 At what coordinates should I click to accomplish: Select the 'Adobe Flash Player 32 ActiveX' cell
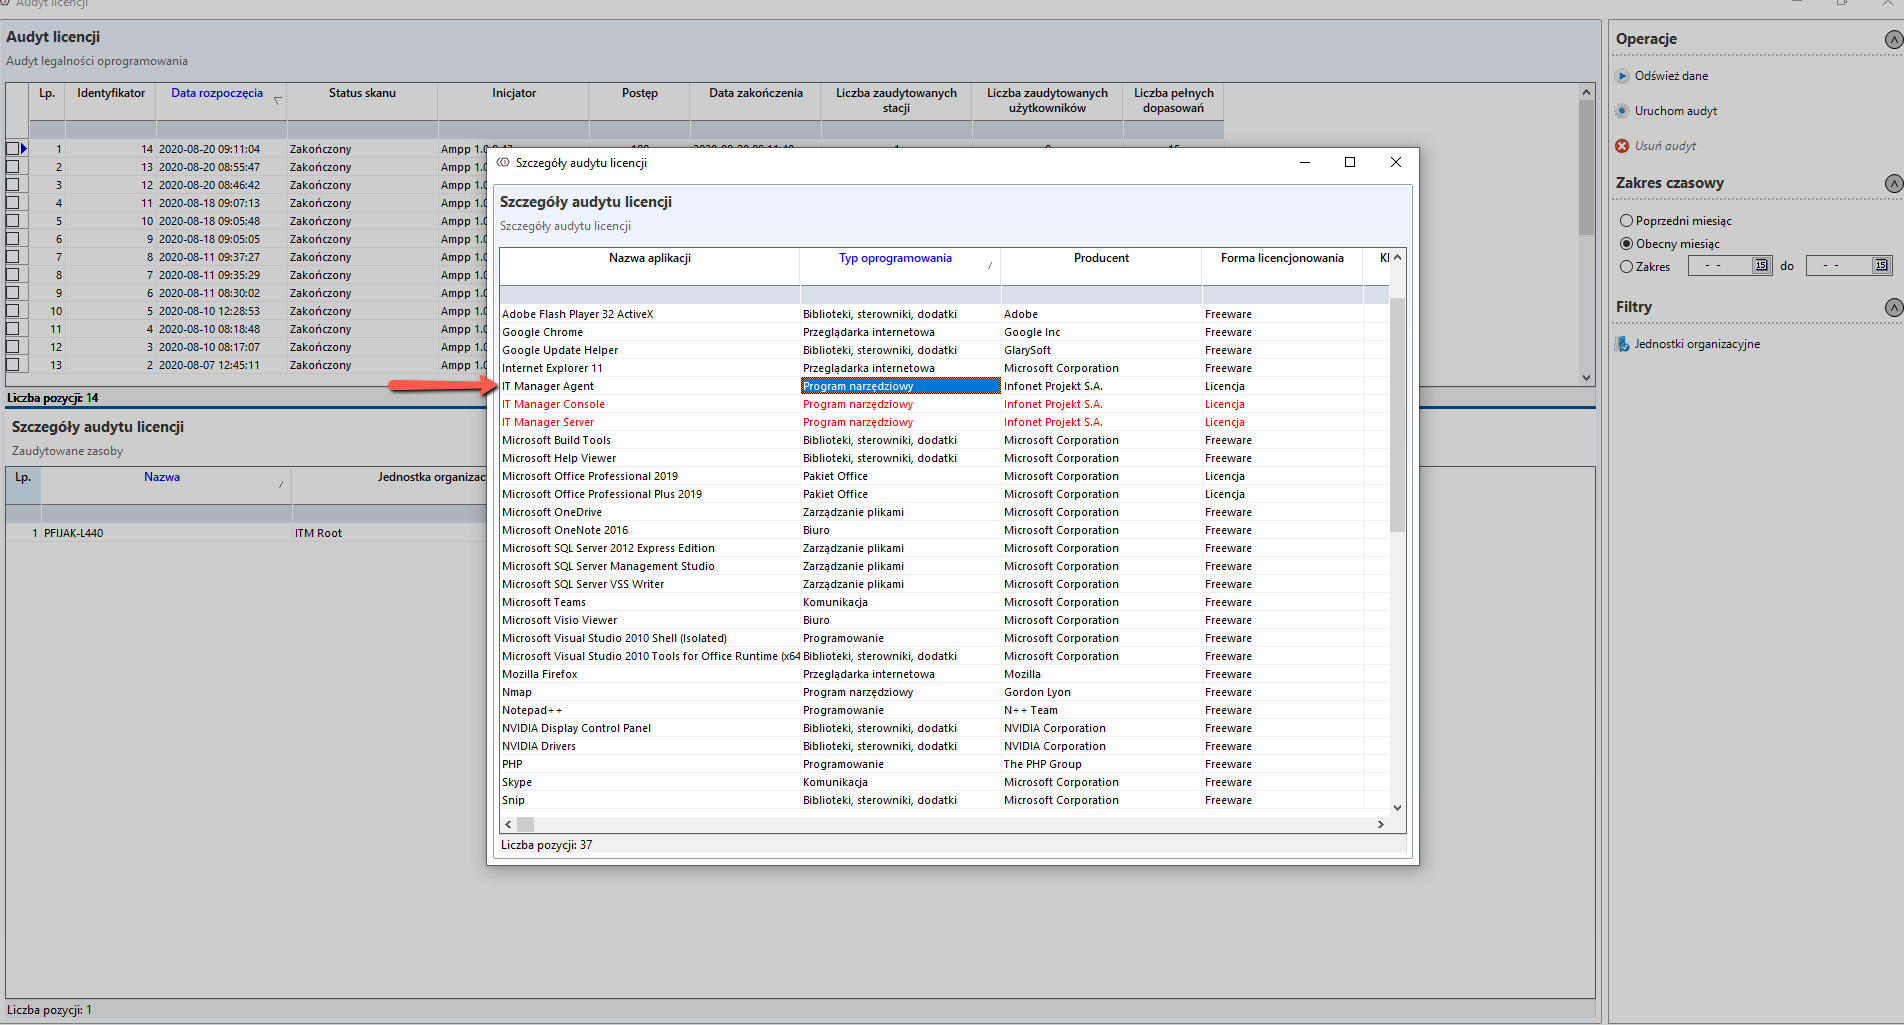(x=650, y=314)
